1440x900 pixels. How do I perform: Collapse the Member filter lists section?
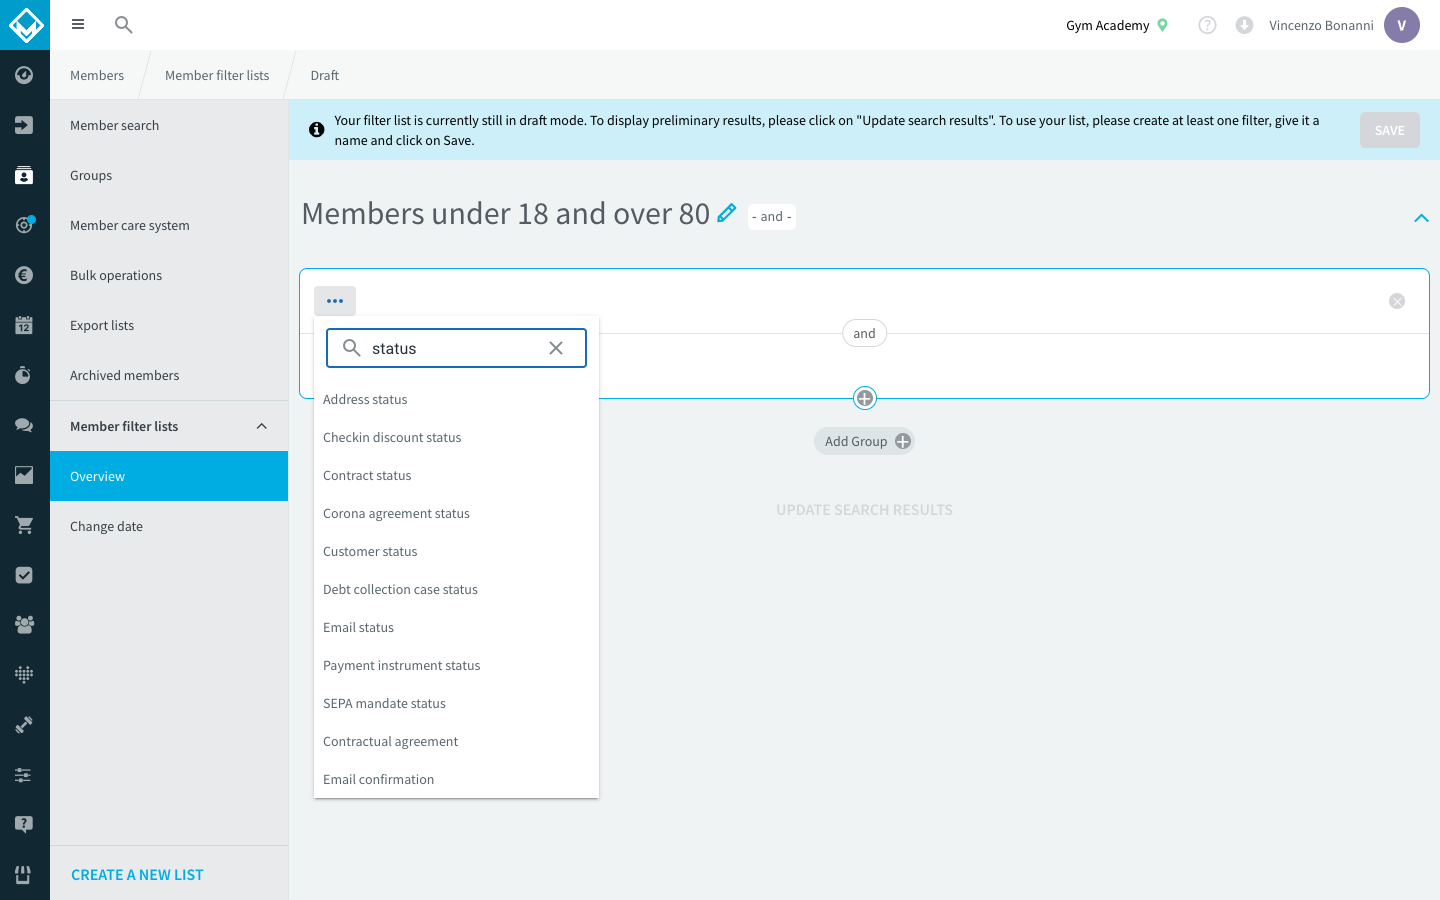[x=261, y=426]
